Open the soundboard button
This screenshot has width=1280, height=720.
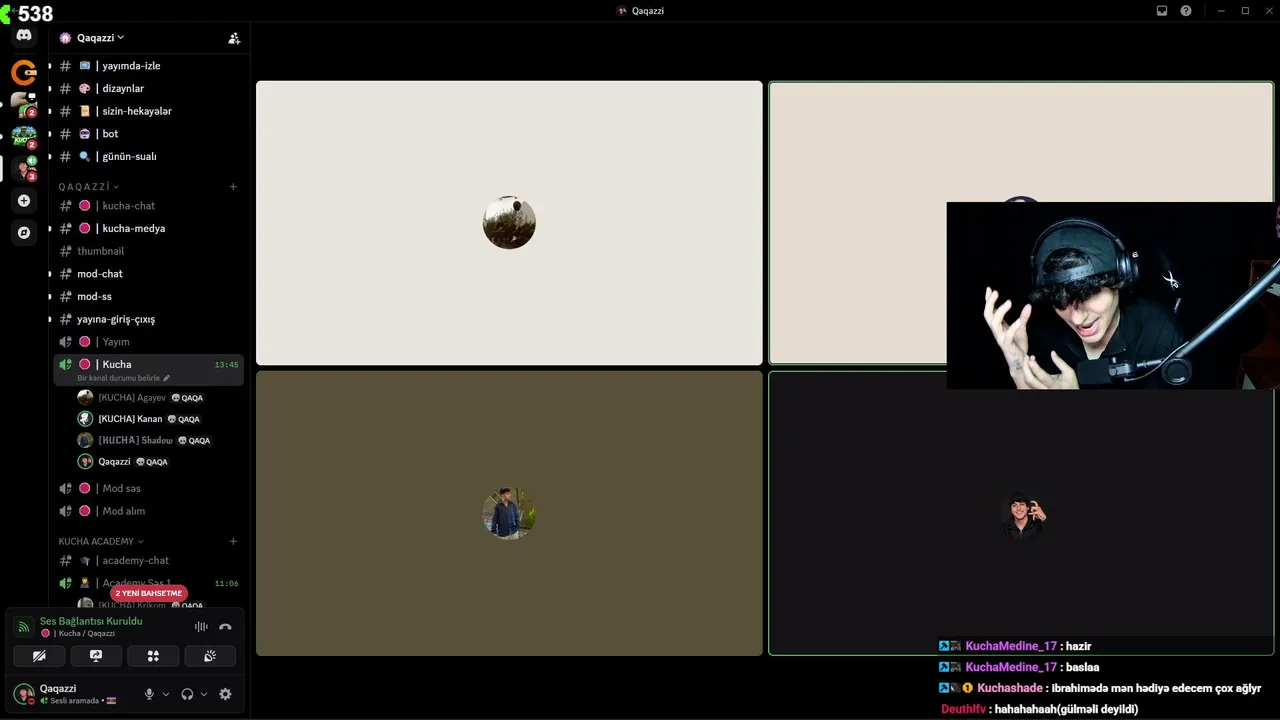tap(210, 656)
